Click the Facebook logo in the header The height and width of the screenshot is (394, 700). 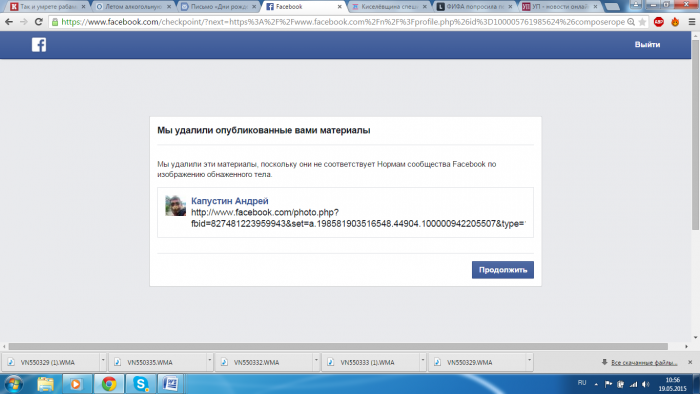point(39,45)
